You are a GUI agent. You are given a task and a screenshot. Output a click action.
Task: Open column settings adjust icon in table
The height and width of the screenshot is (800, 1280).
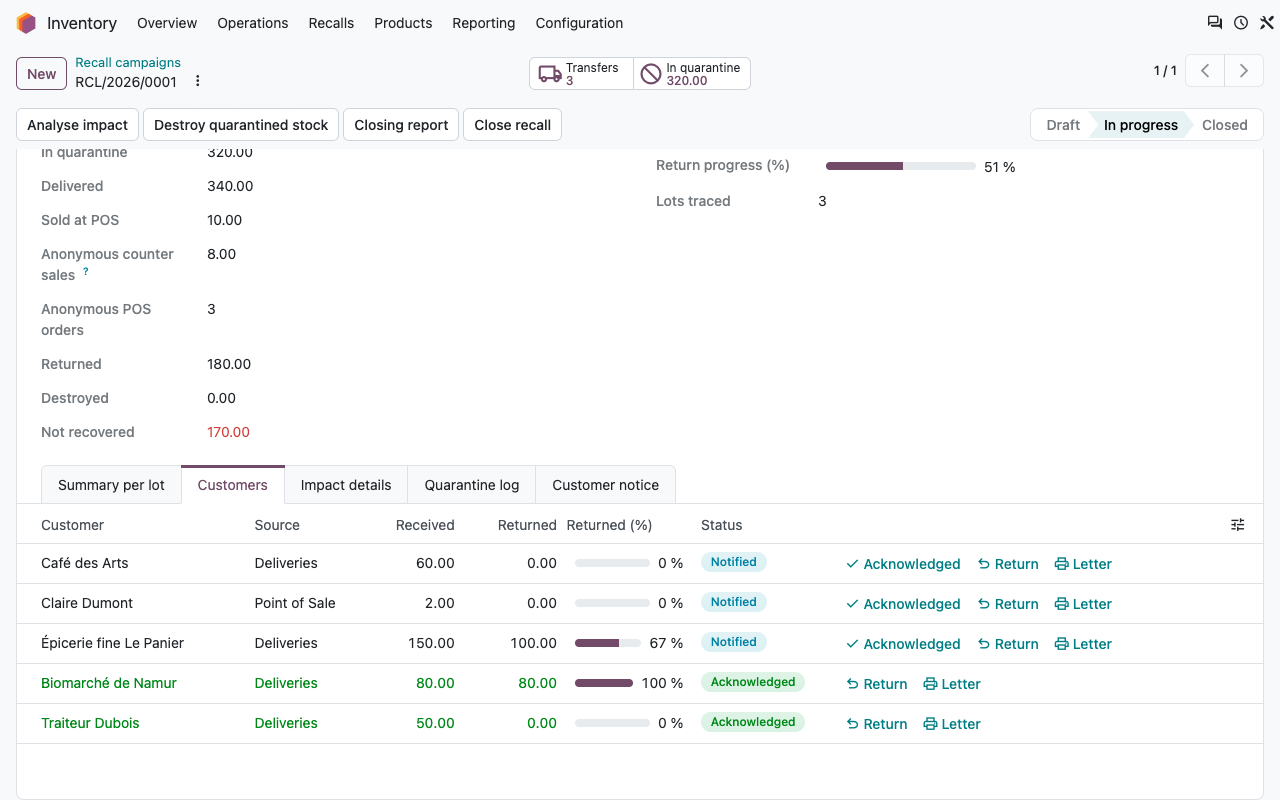tap(1238, 525)
